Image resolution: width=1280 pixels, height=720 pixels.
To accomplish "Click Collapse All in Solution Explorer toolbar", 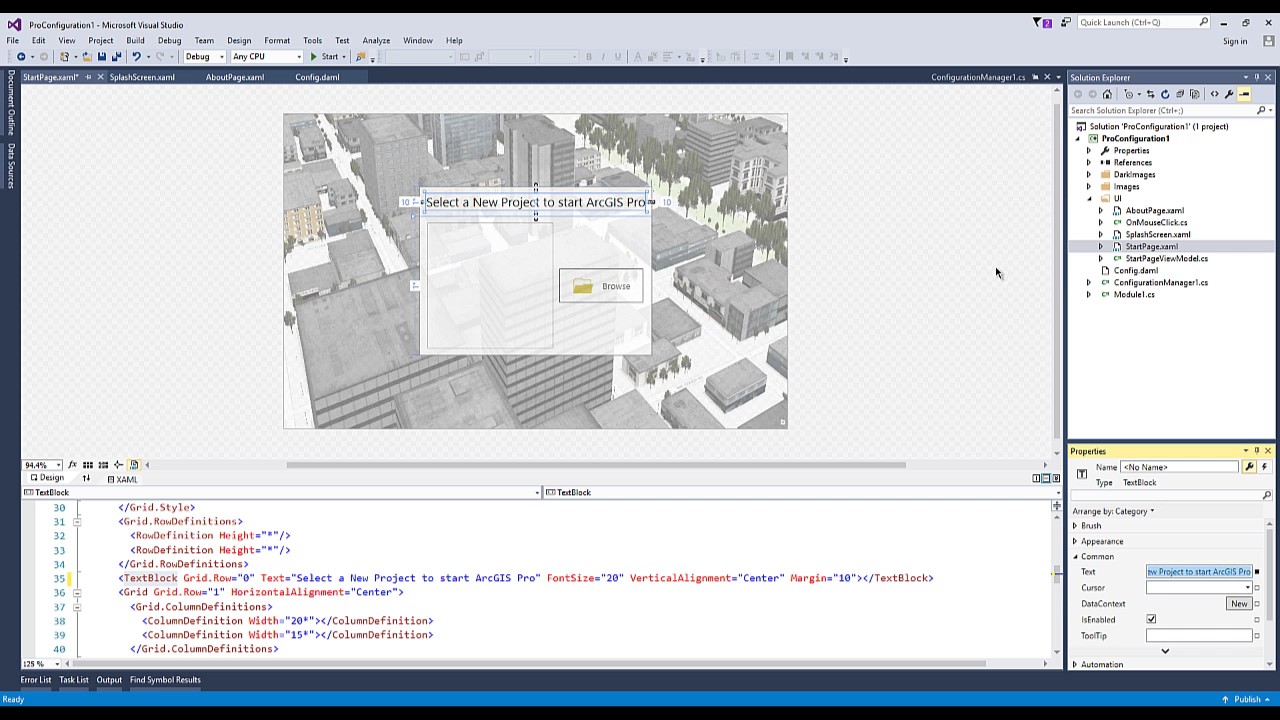I will tap(1179, 94).
